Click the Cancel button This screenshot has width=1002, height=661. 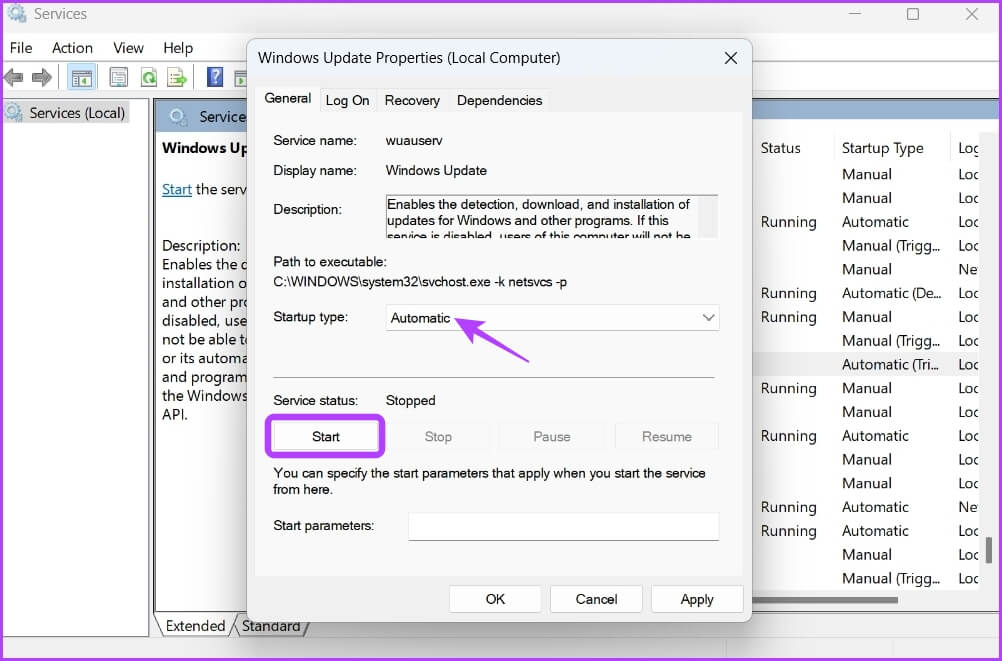coord(596,599)
